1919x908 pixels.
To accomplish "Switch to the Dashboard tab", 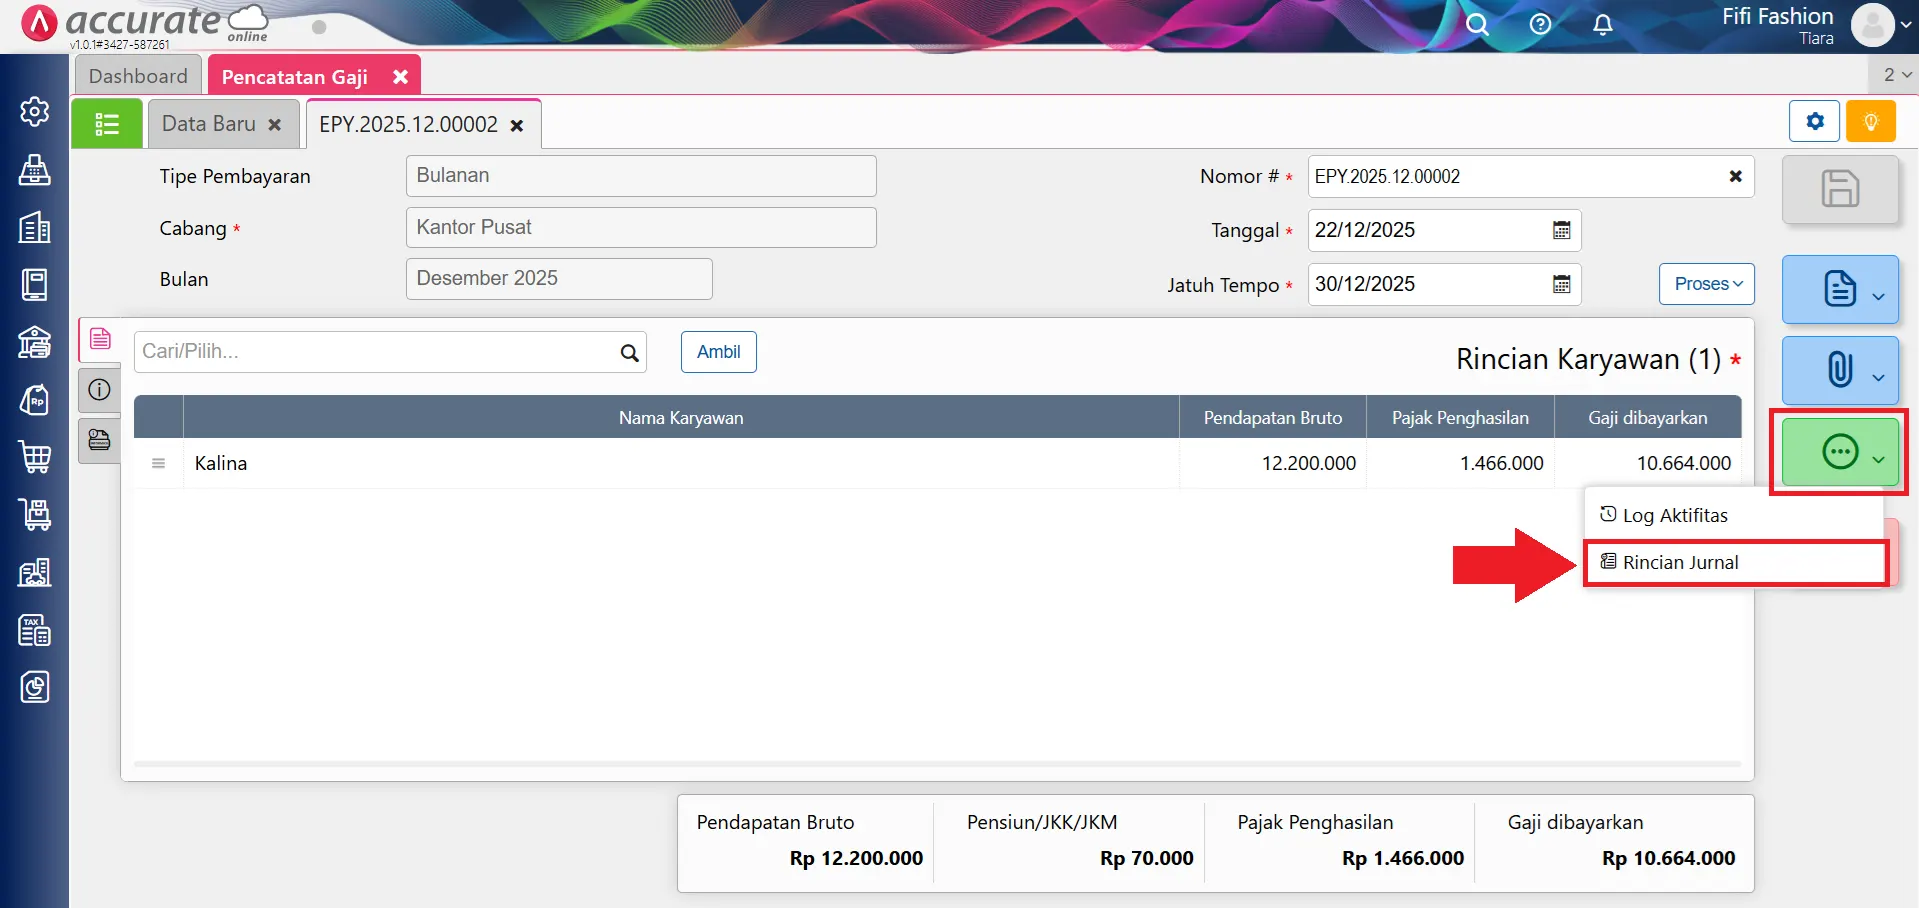I will click(x=138, y=76).
